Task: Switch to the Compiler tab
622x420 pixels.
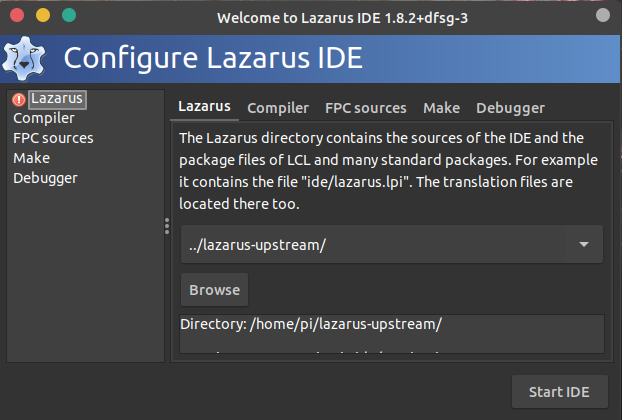Action: click(x=278, y=108)
